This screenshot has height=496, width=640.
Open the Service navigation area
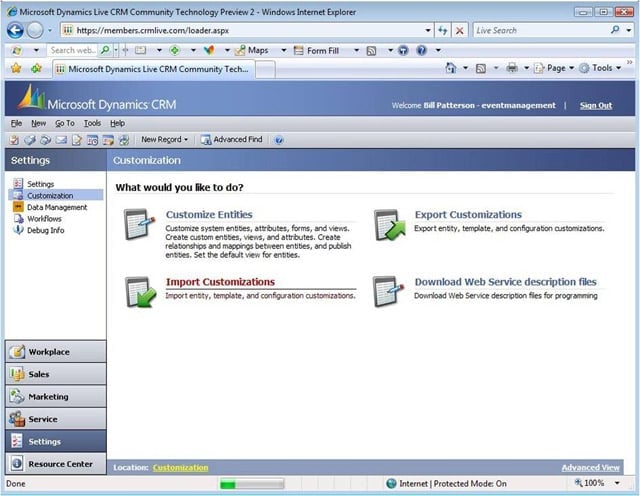click(x=56, y=419)
